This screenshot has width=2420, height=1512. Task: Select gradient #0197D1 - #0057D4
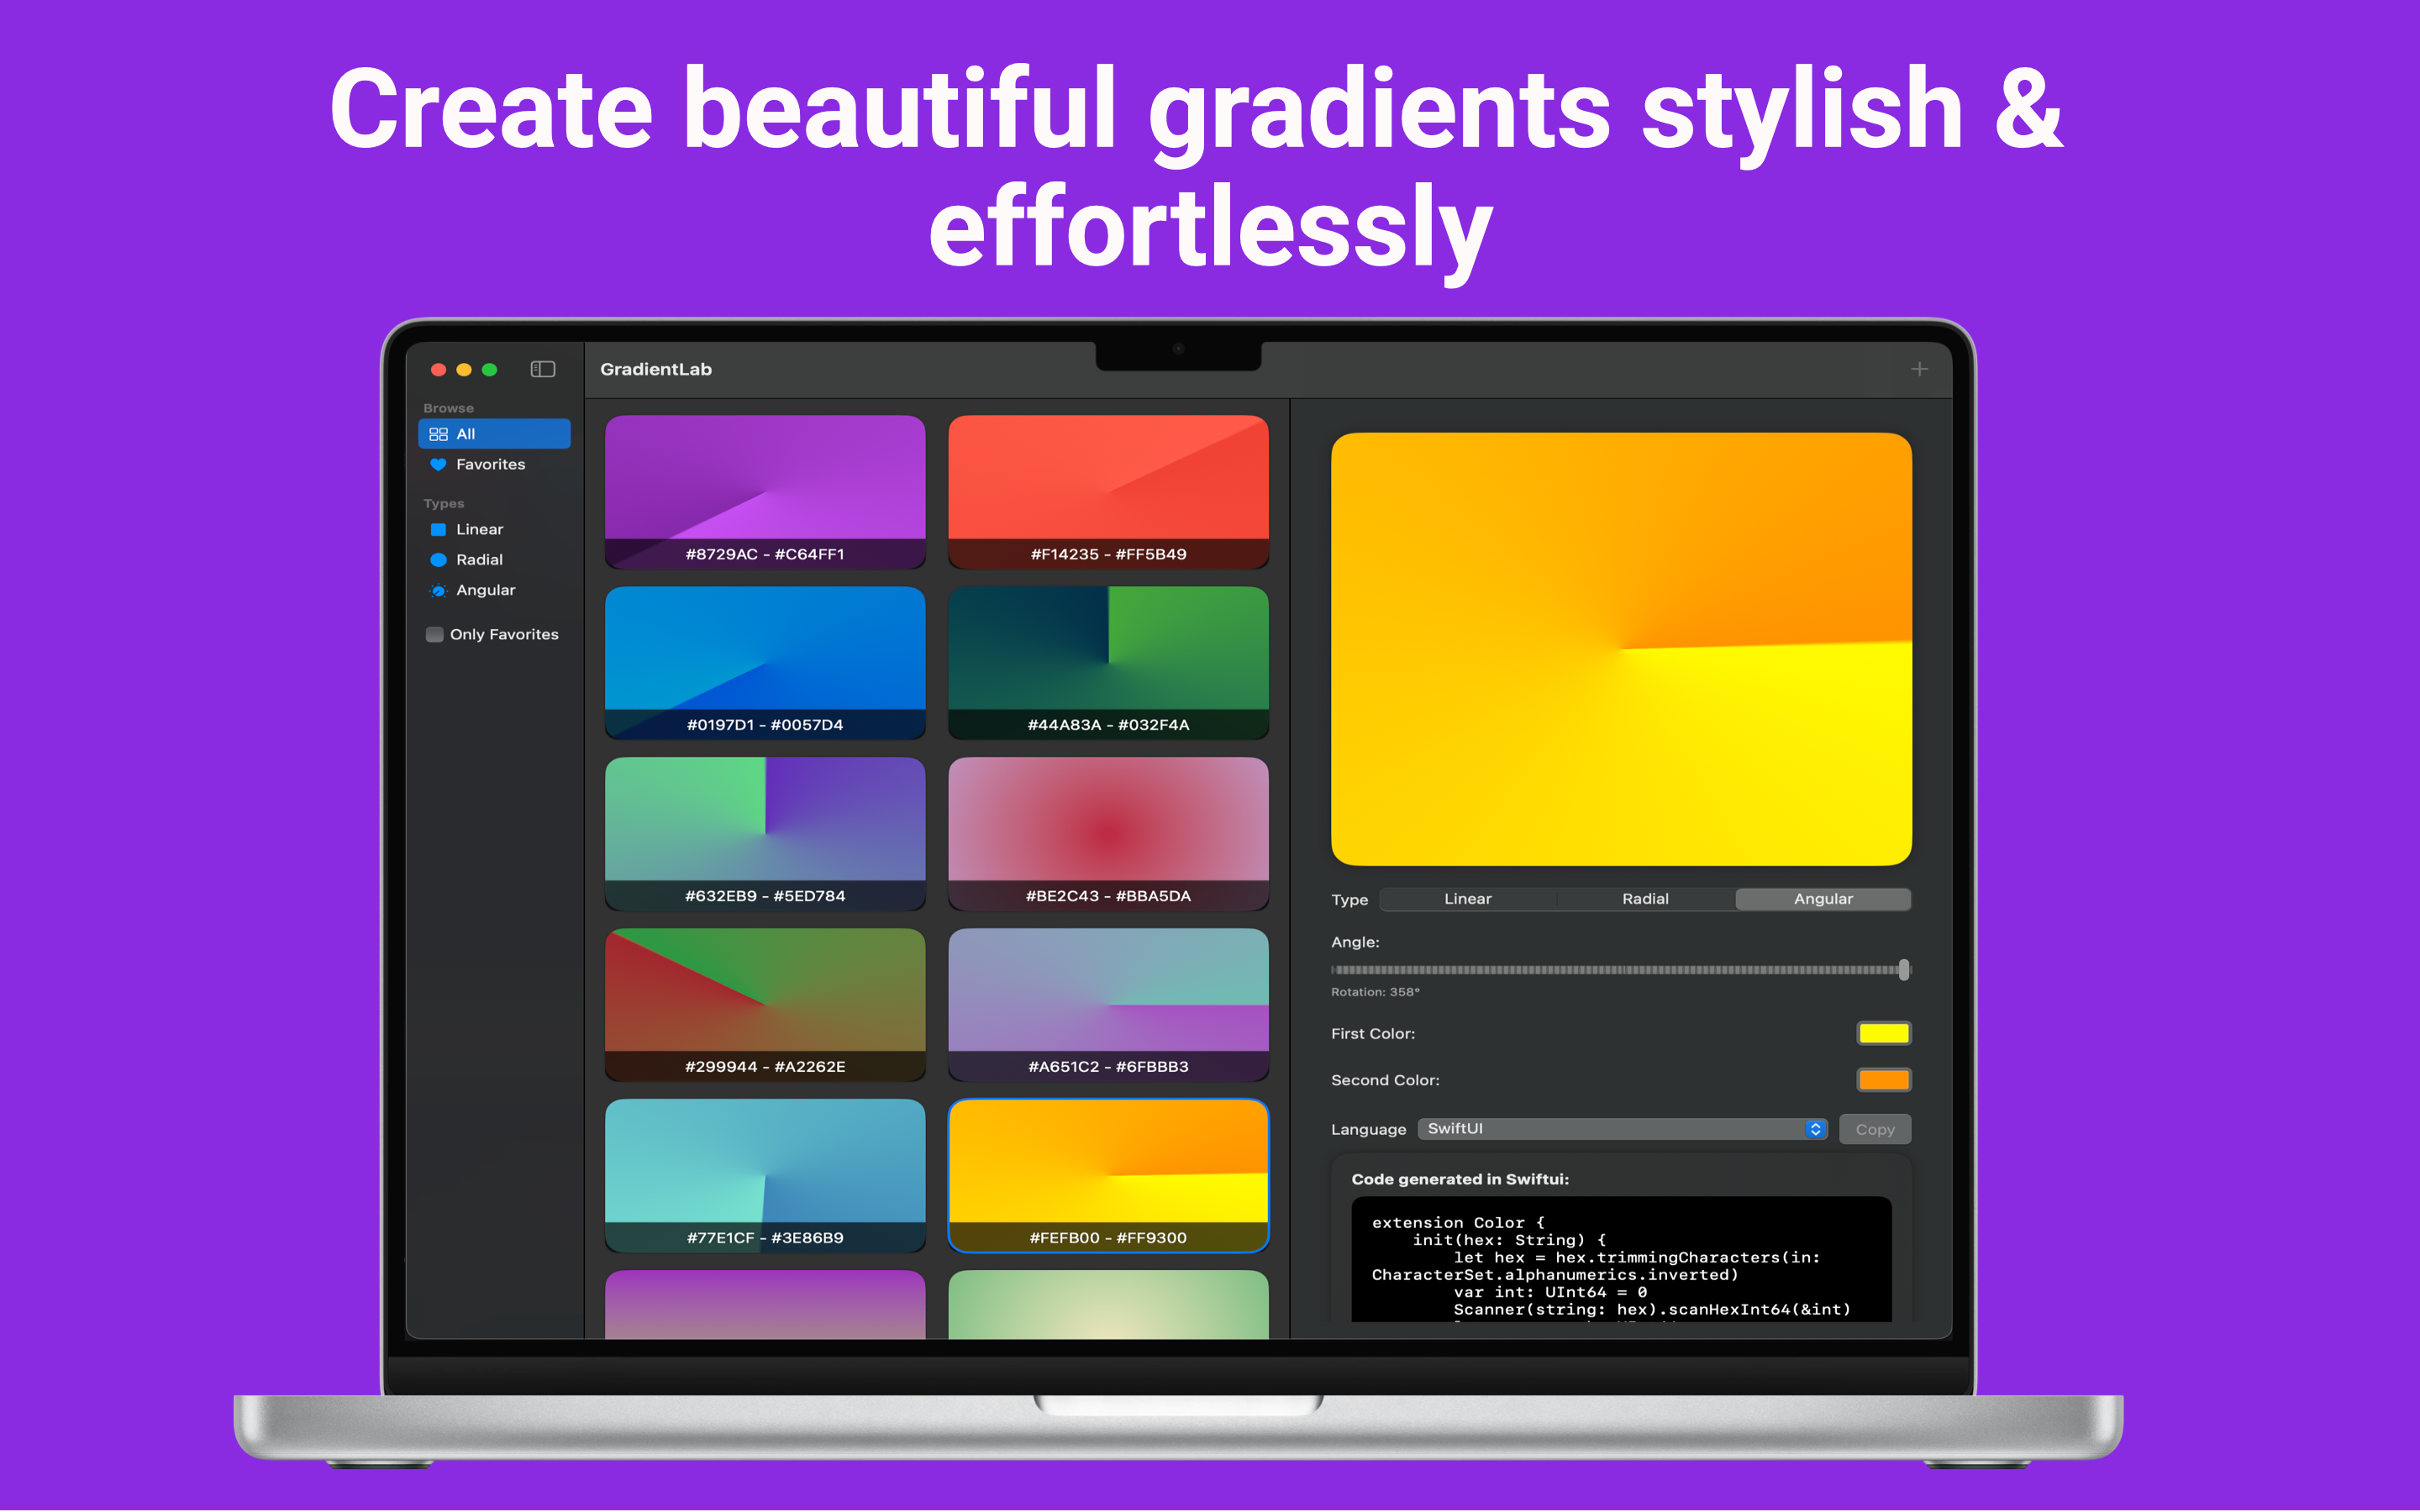point(765,663)
